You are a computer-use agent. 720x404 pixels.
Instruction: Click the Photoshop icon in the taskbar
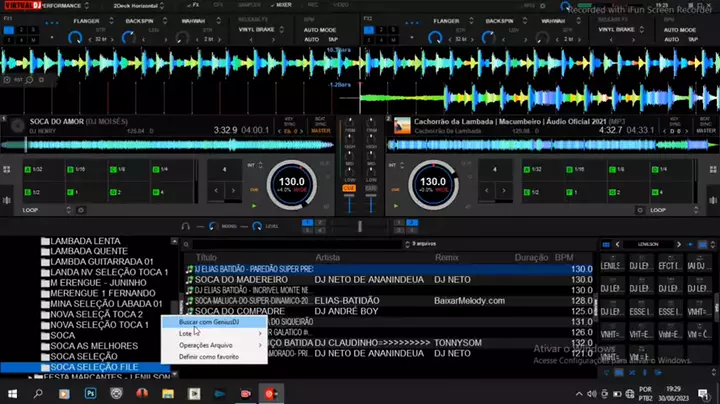[89, 394]
